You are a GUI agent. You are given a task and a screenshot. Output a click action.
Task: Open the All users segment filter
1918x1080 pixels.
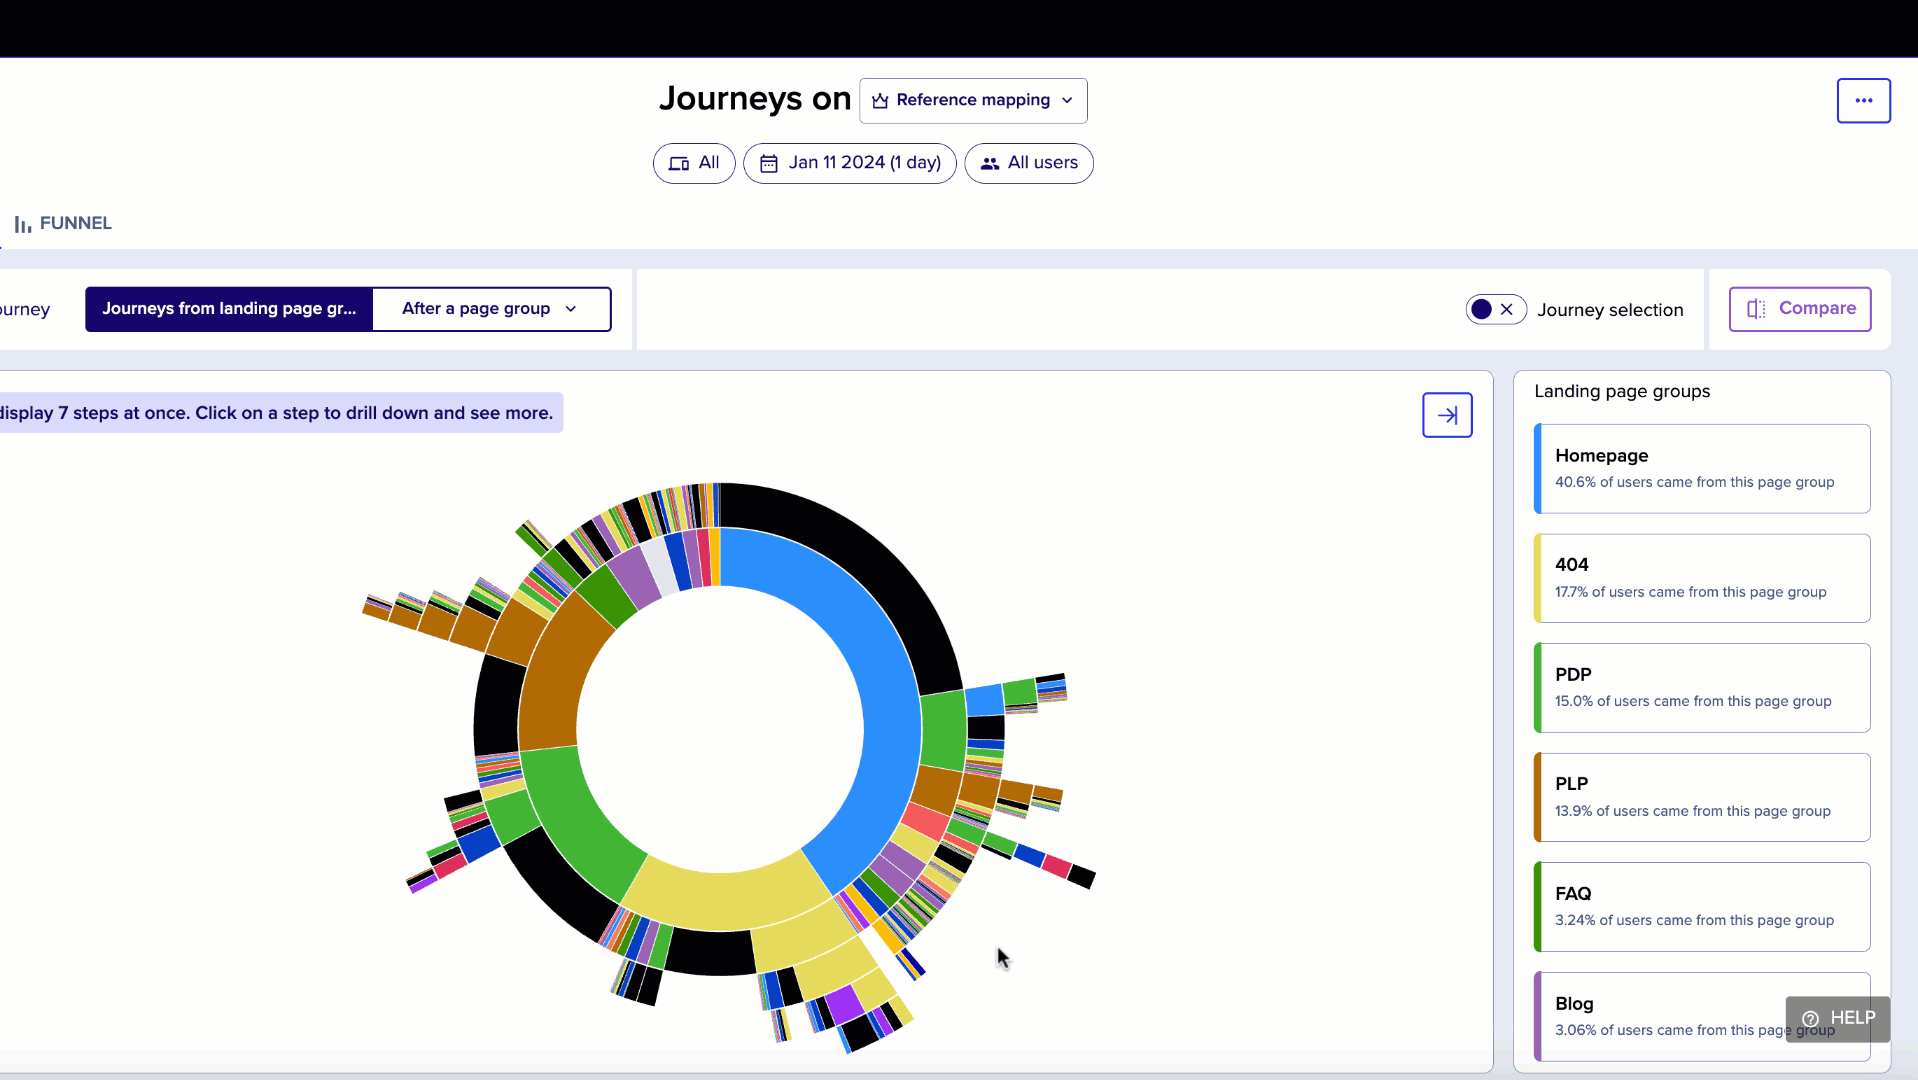pyautogui.click(x=1029, y=163)
